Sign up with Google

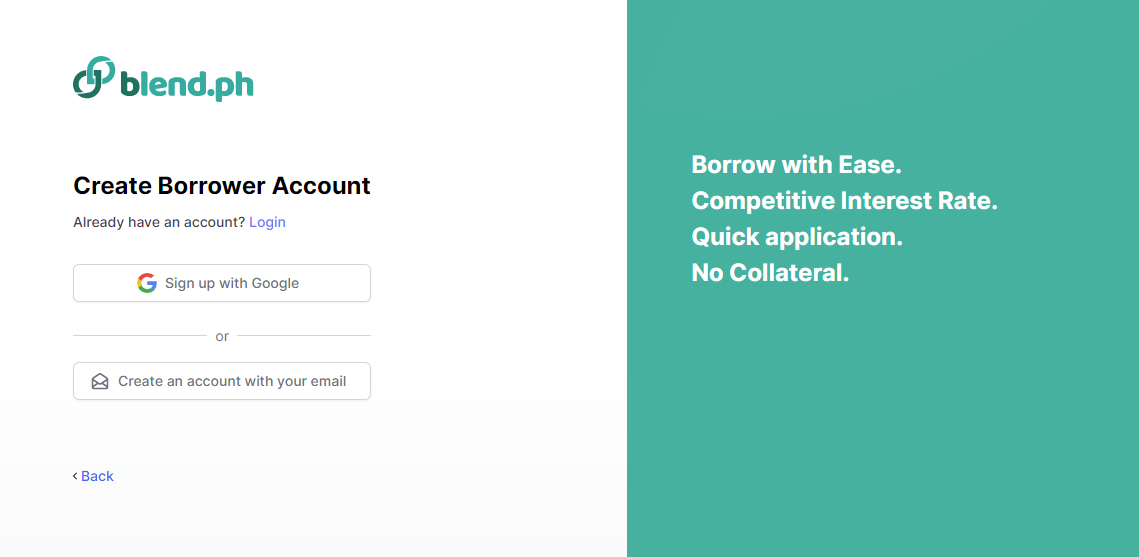click(x=222, y=283)
